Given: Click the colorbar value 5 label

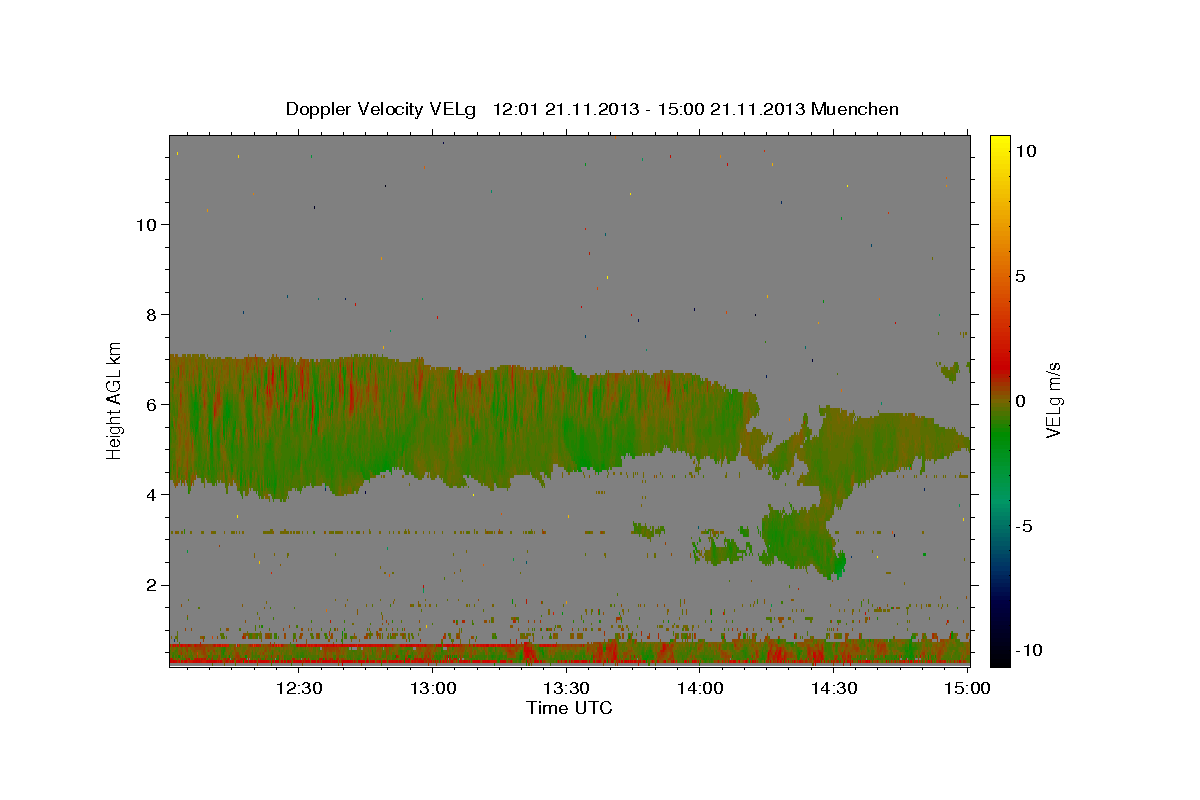Looking at the screenshot, I should pyautogui.click(x=1020, y=276).
